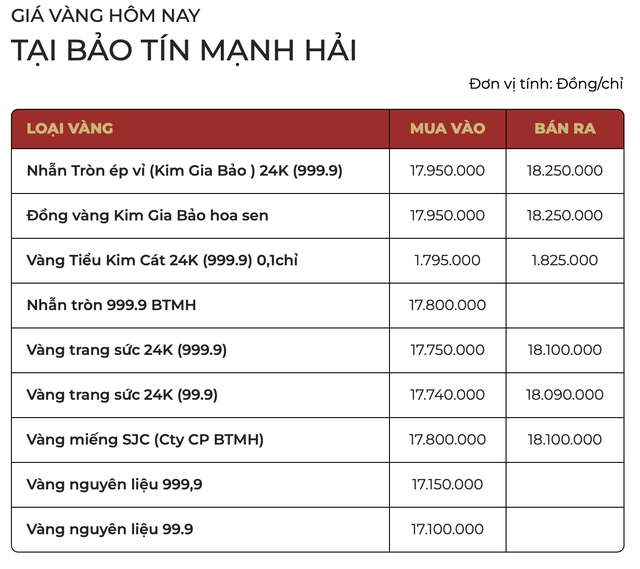Click the Đơn vị tính: Đồng/chỉ text
The height and width of the screenshot is (569, 640).
[x=546, y=84]
